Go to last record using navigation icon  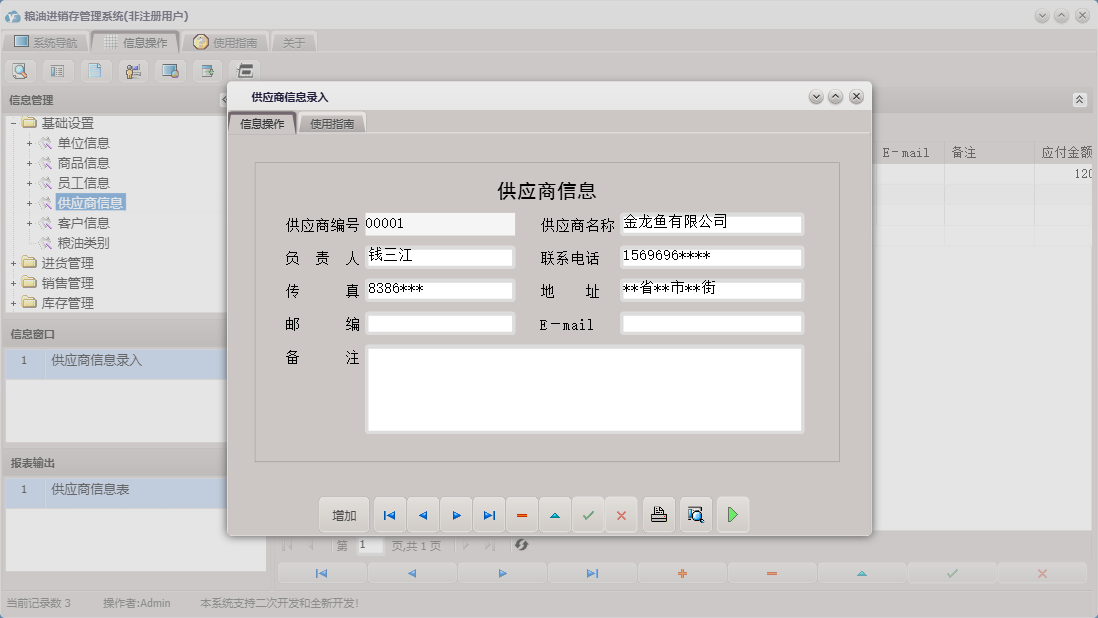click(489, 514)
